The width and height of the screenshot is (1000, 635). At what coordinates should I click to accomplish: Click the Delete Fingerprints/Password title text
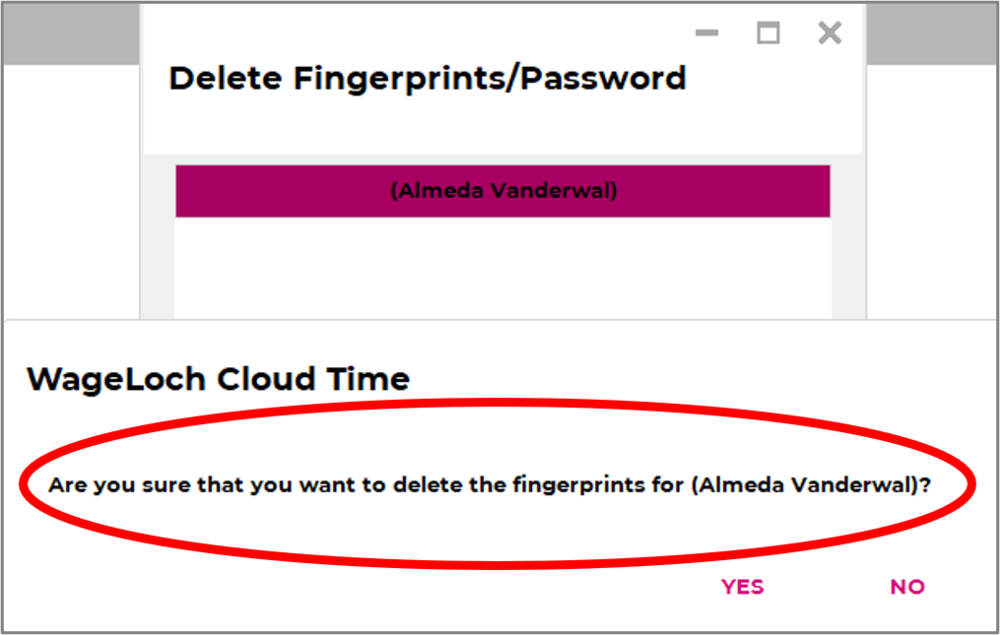(x=428, y=78)
